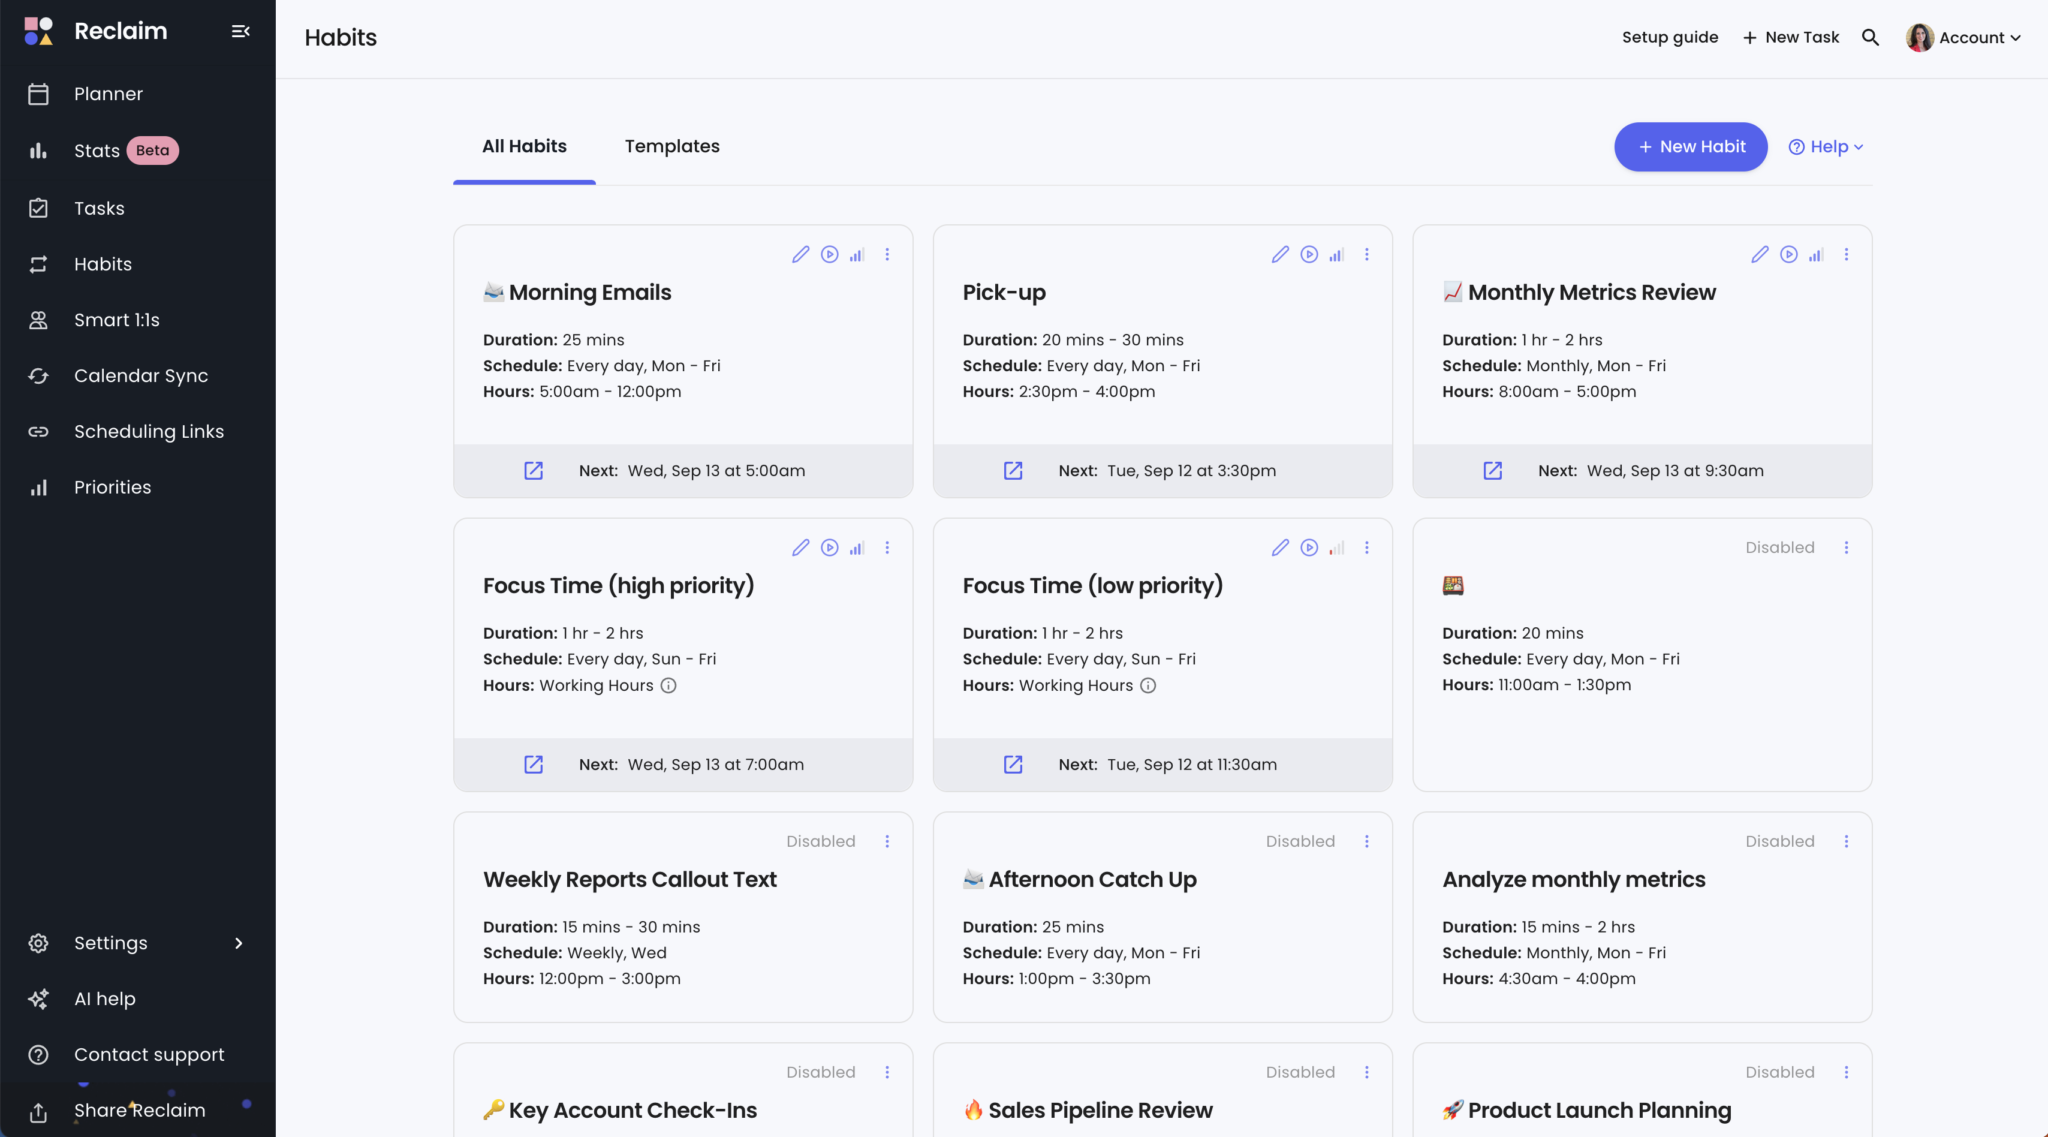The image size is (2048, 1137).
Task: Switch to the Templates tab
Action: tap(672, 146)
